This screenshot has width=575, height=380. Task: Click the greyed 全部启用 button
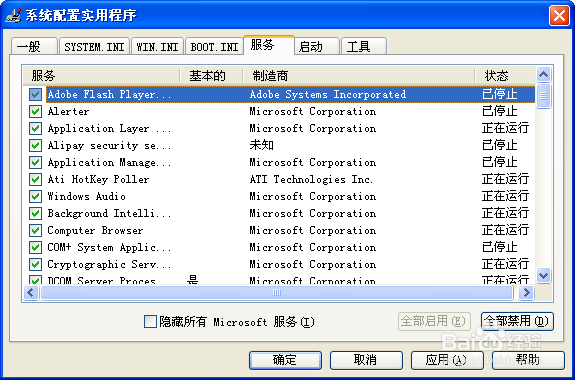point(434,322)
